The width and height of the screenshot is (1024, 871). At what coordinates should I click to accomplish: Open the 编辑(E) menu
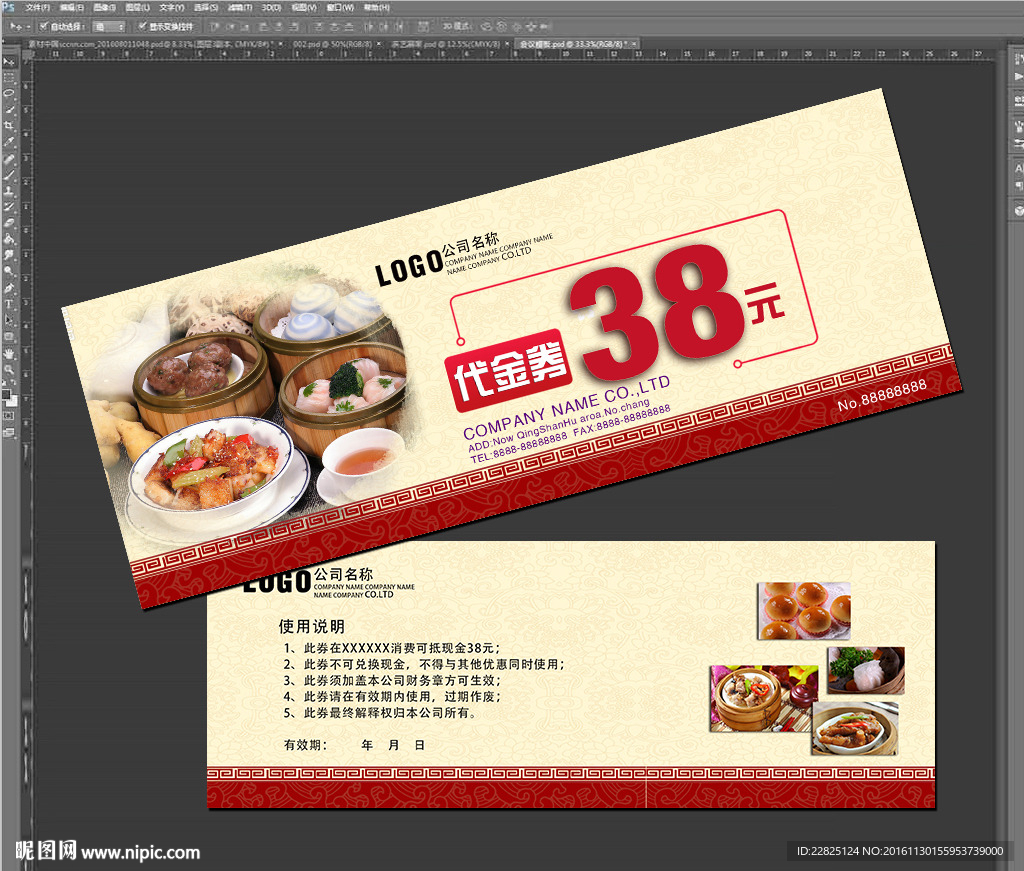[x=72, y=7]
